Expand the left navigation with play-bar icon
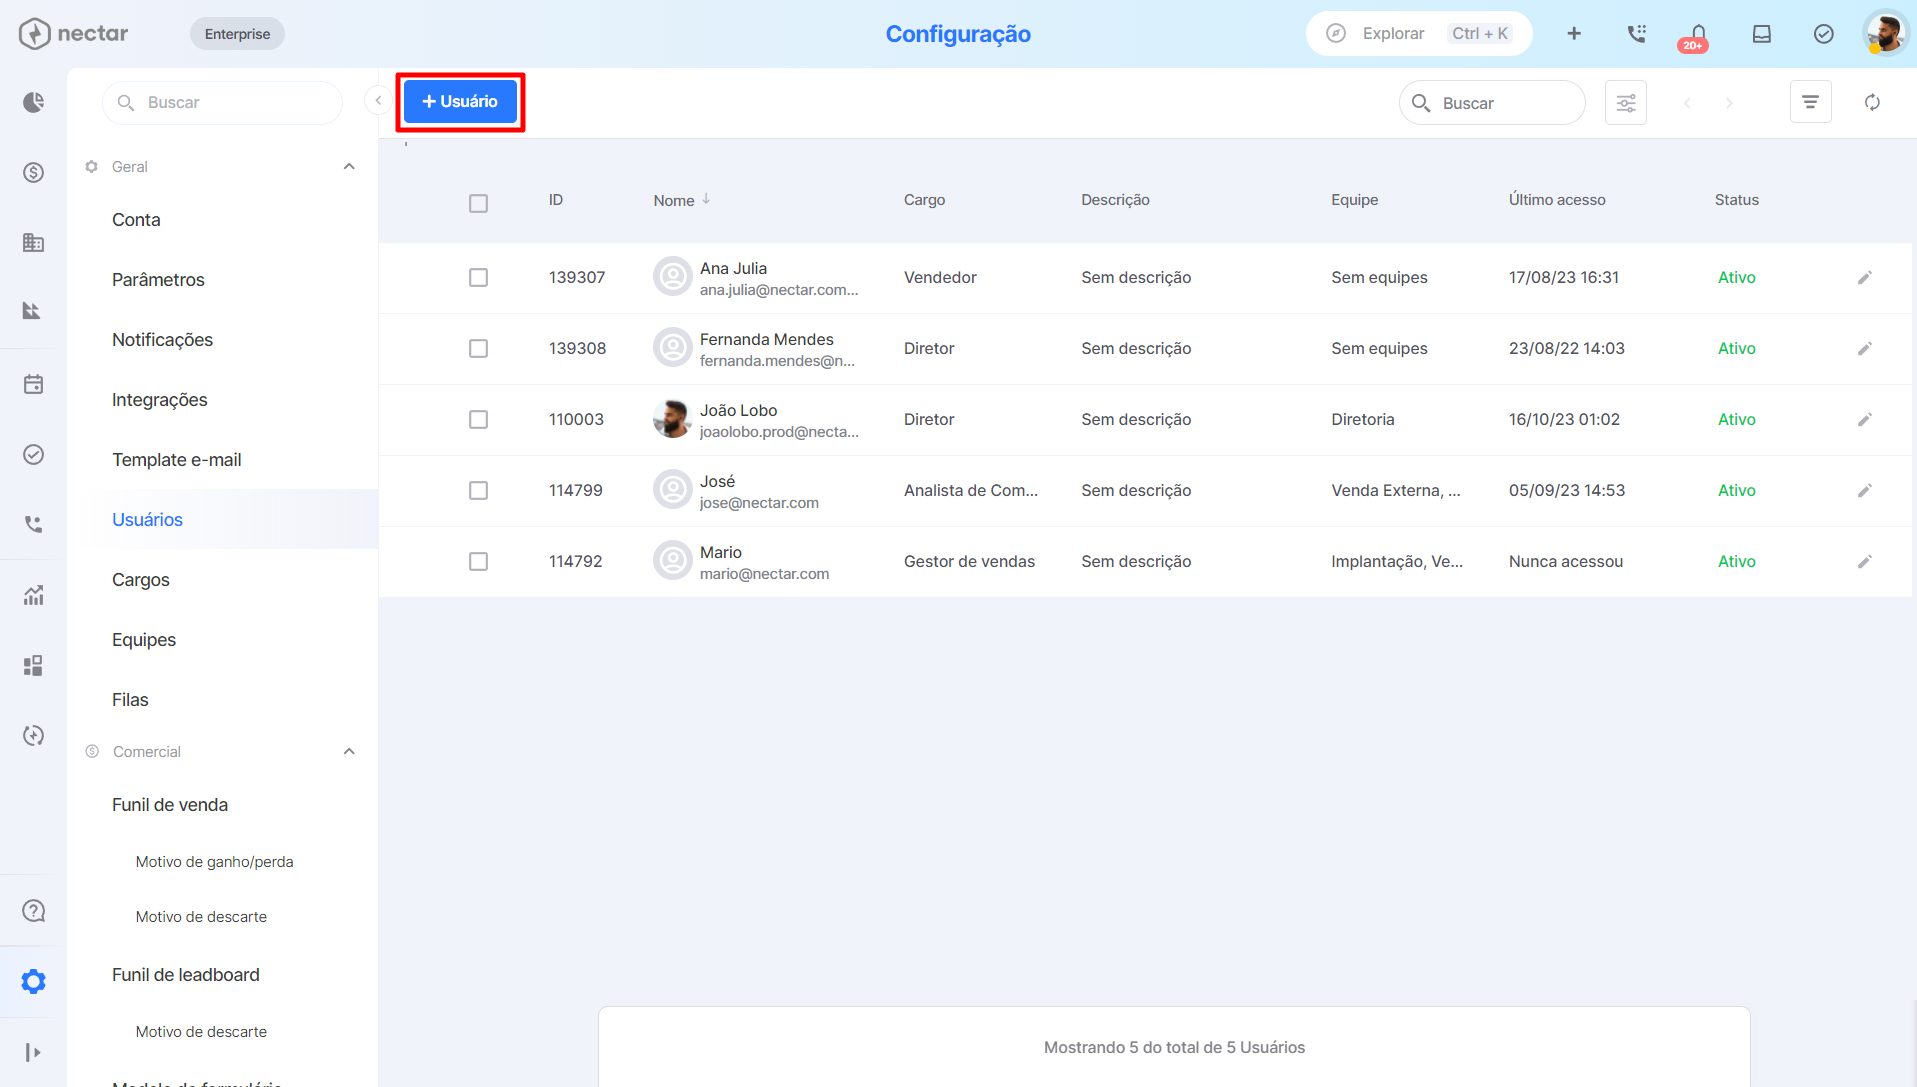 (33, 1052)
